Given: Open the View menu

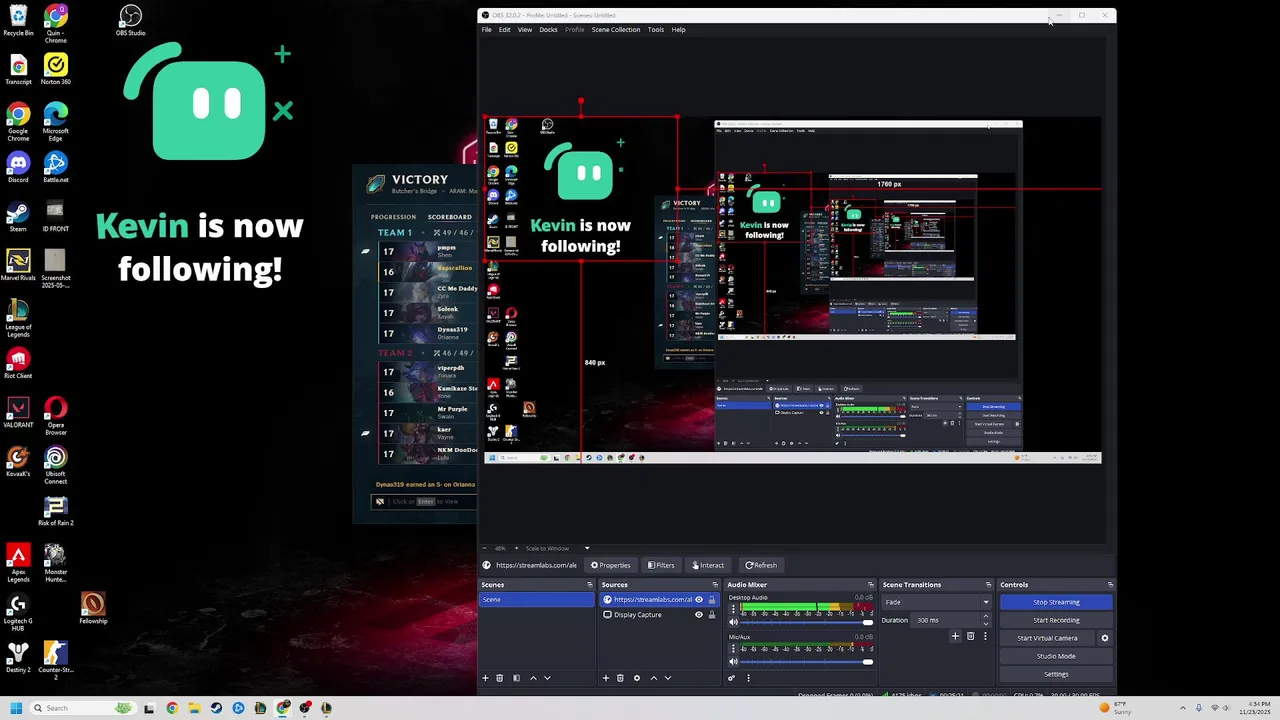Looking at the screenshot, I should pyautogui.click(x=524, y=29).
